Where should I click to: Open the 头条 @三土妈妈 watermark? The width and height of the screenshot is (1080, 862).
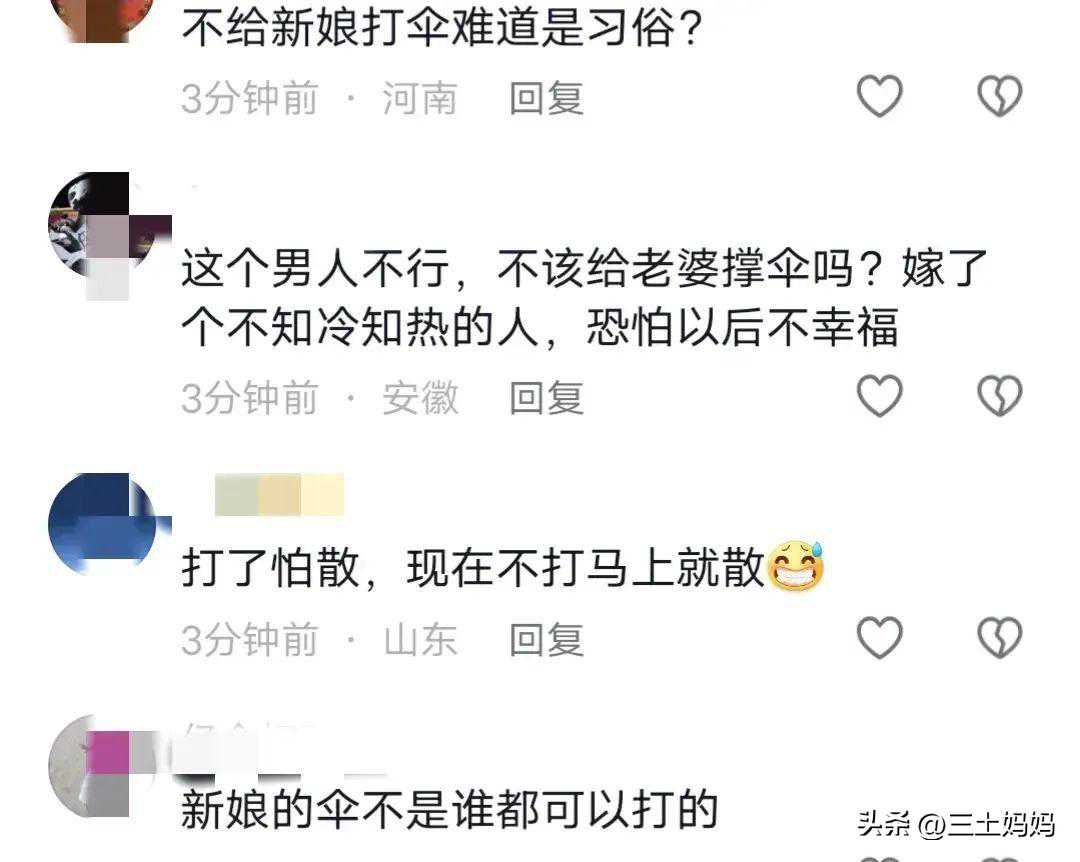tap(956, 824)
